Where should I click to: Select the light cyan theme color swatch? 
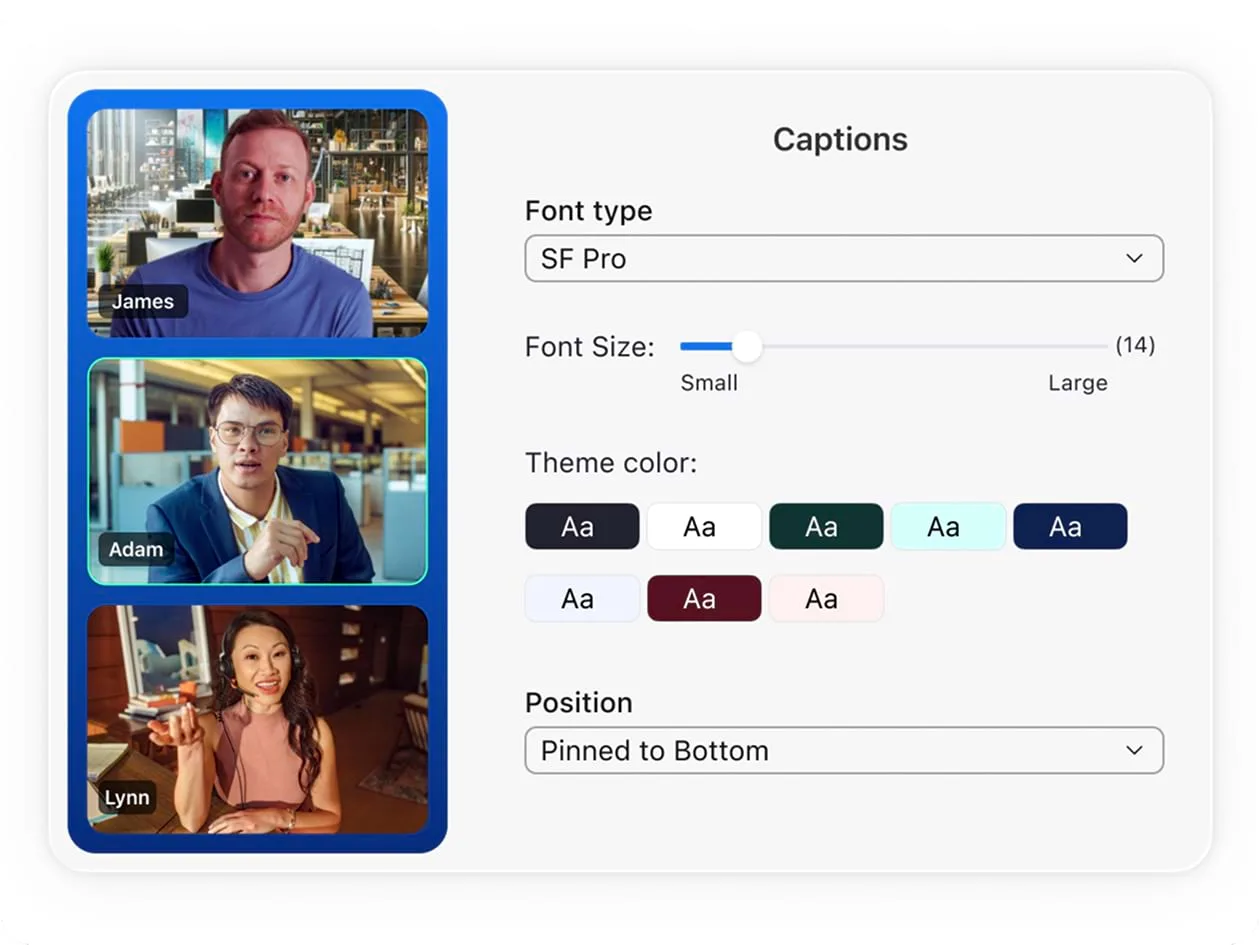point(948,527)
